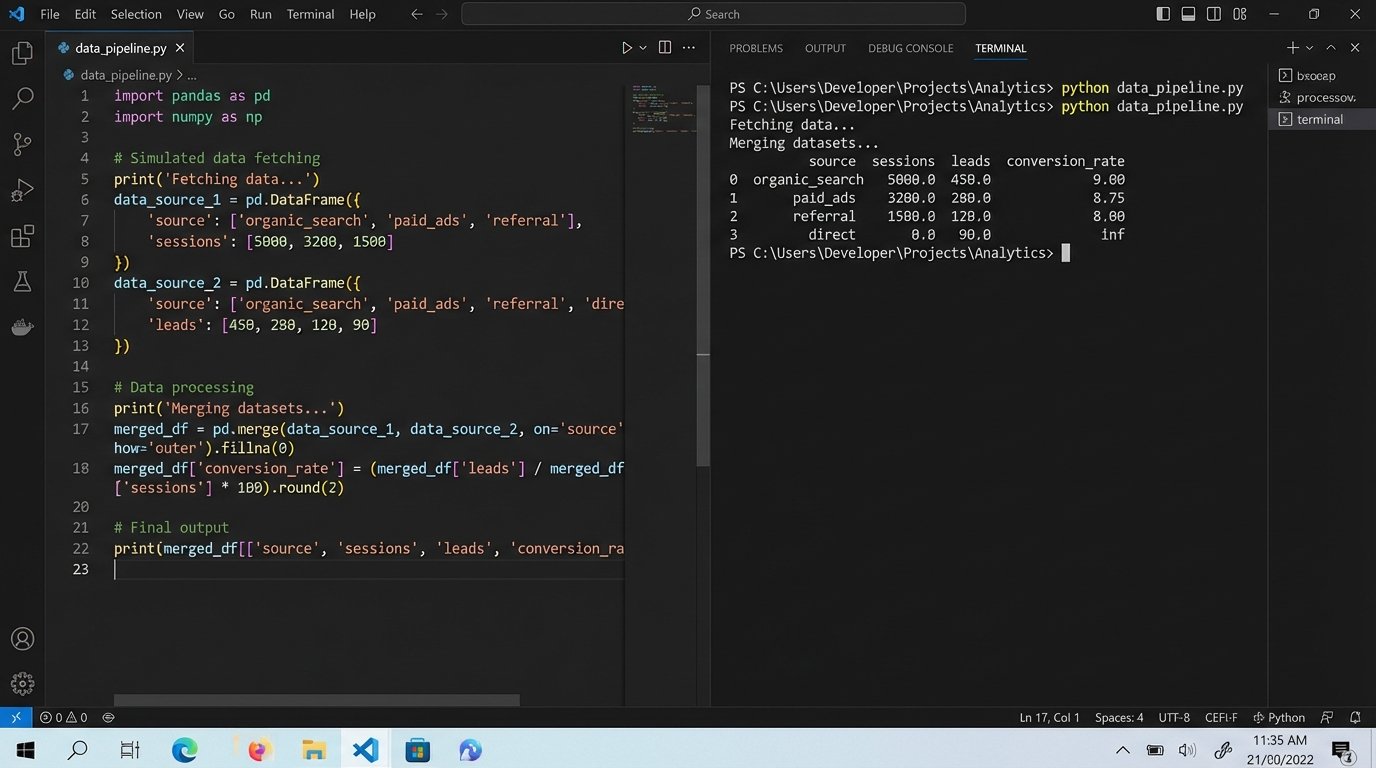Open the Terminal menu in menu bar
1376x768 pixels.
pyautogui.click(x=310, y=14)
